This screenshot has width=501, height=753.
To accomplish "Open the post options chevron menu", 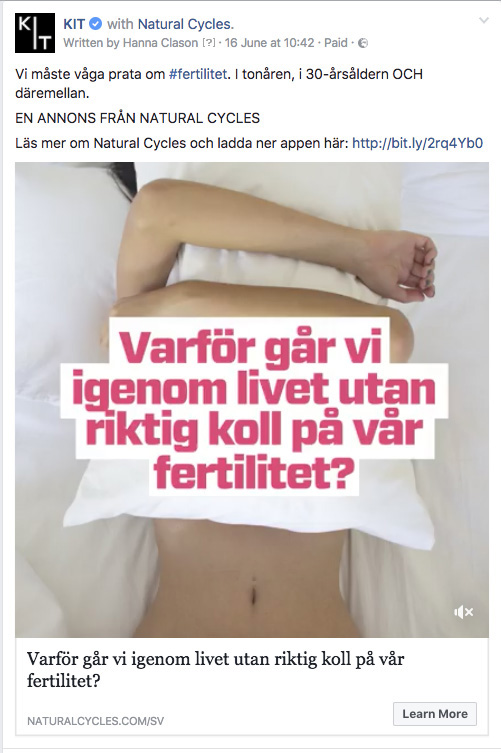I will [484, 21].
